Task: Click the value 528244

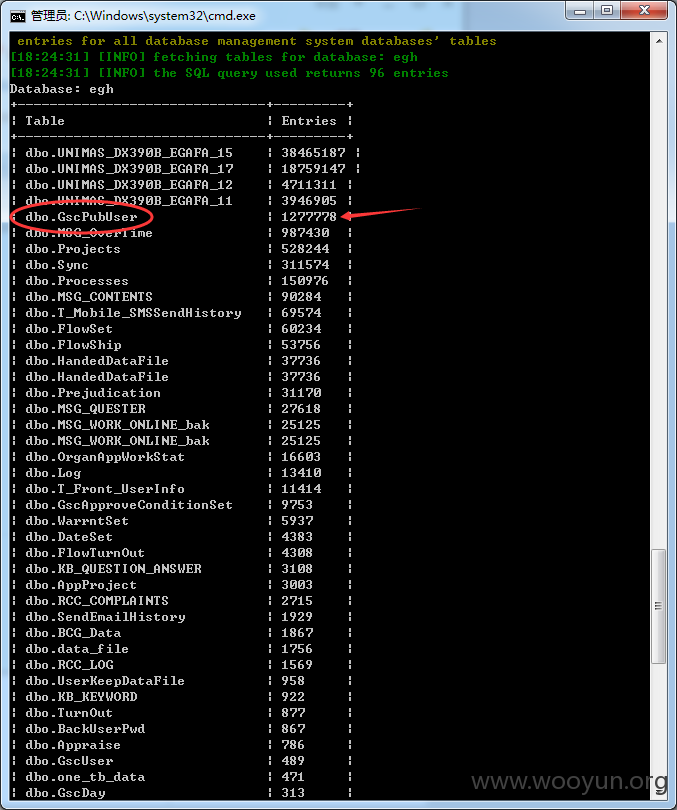Action: click(x=305, y=248)
